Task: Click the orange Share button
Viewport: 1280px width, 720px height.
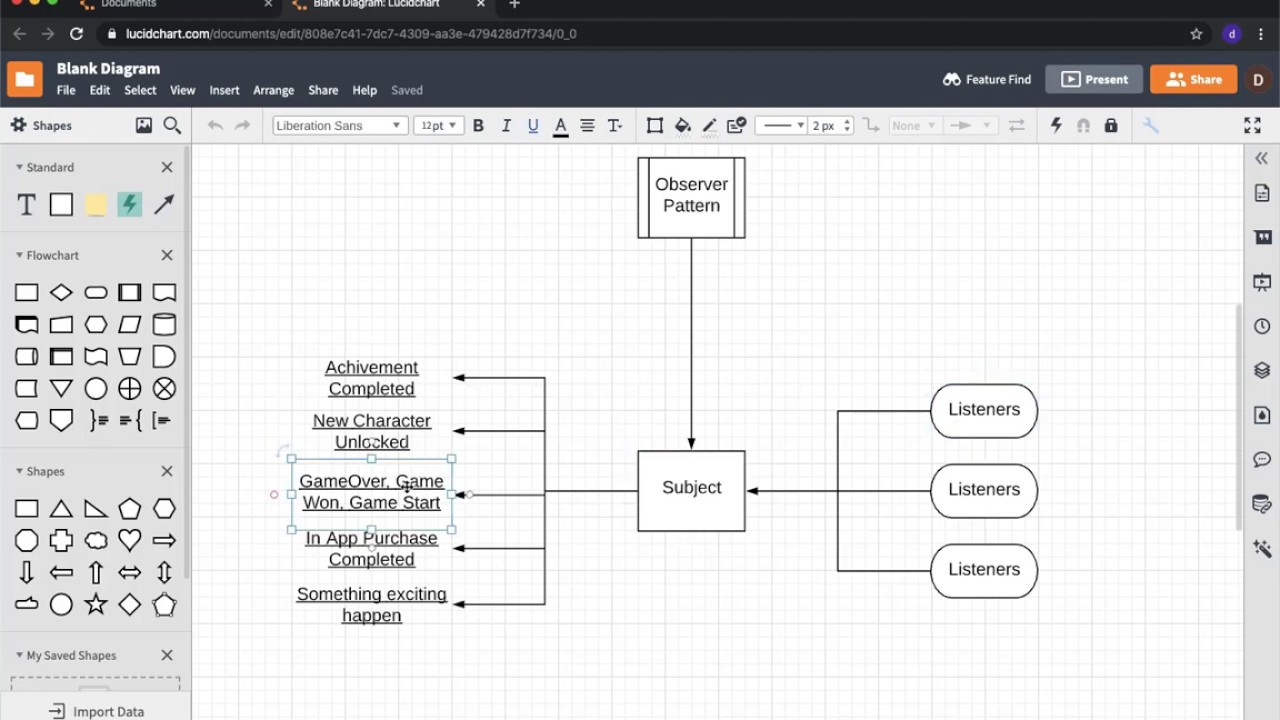Action: pos(1193,79)
